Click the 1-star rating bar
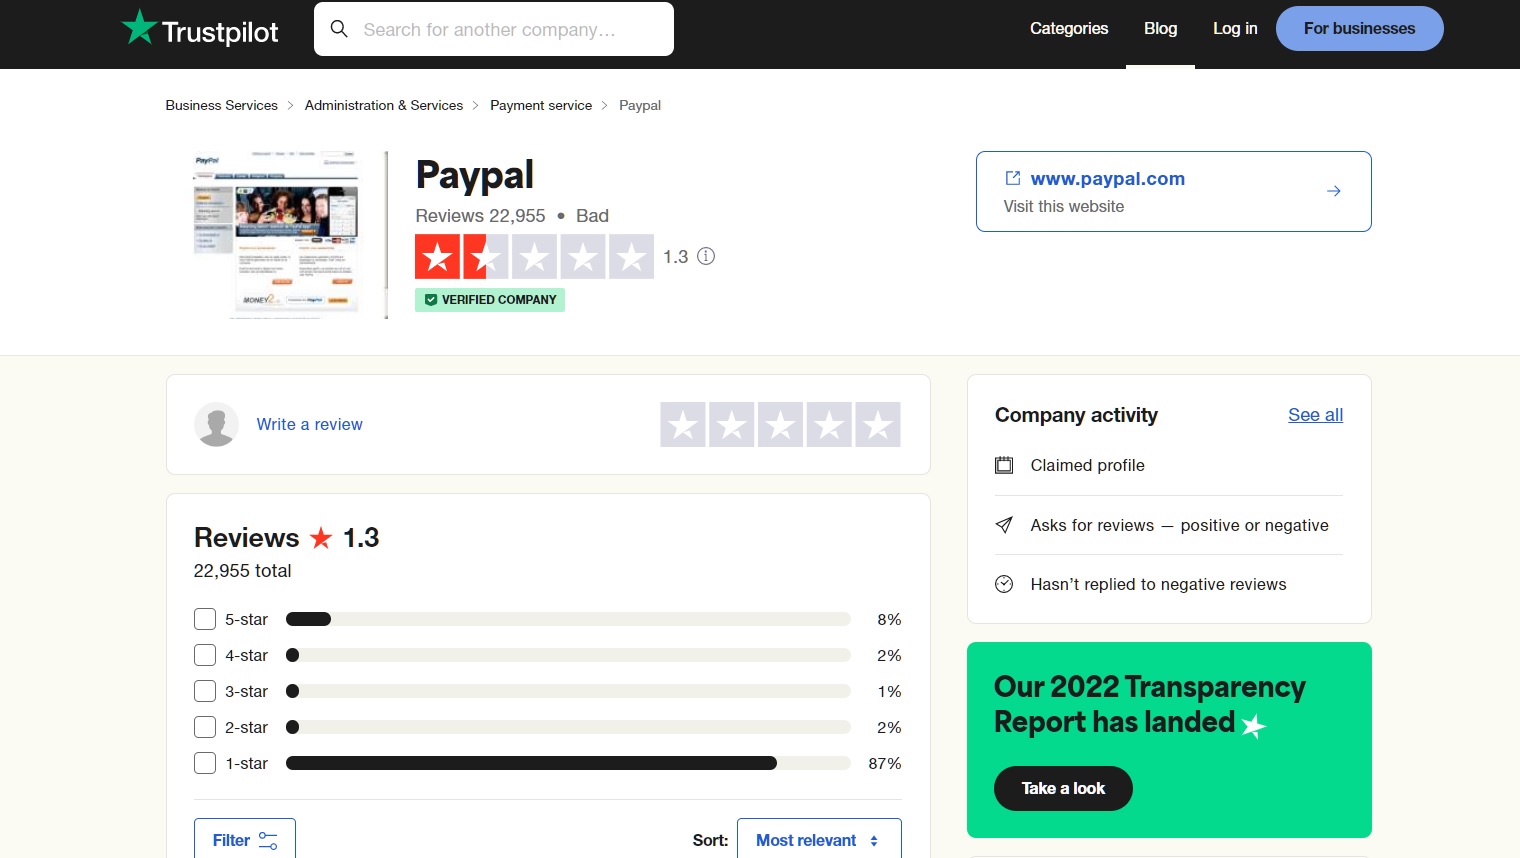The height and width of the screenshot is (858, 1520). coord(567,763)
